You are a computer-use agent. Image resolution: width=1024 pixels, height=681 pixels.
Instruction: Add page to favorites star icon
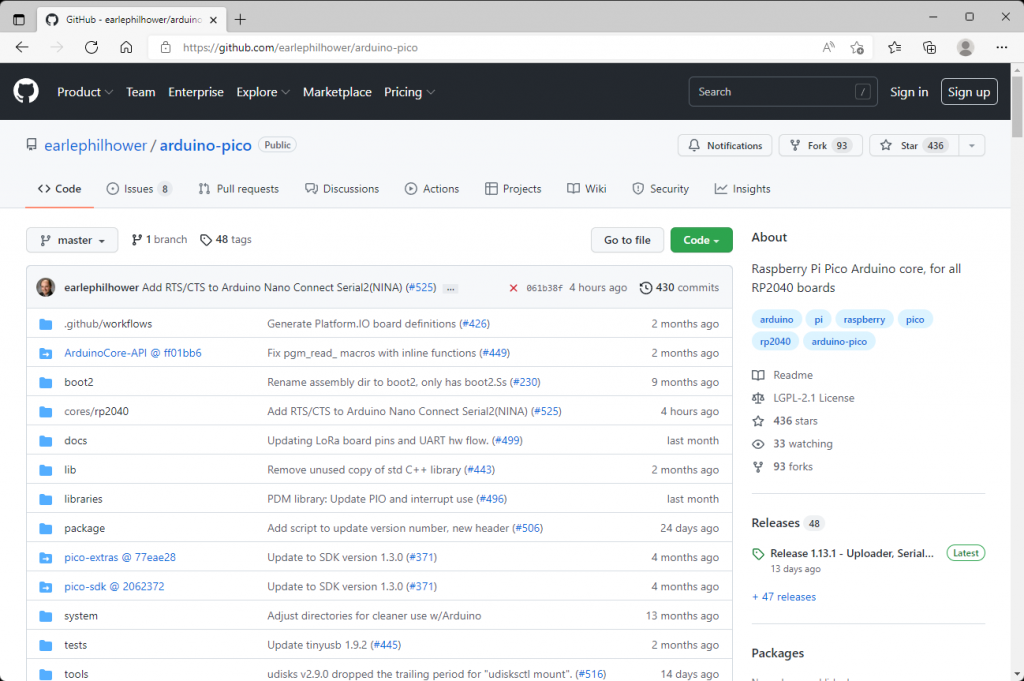click(x=857, y=47)
